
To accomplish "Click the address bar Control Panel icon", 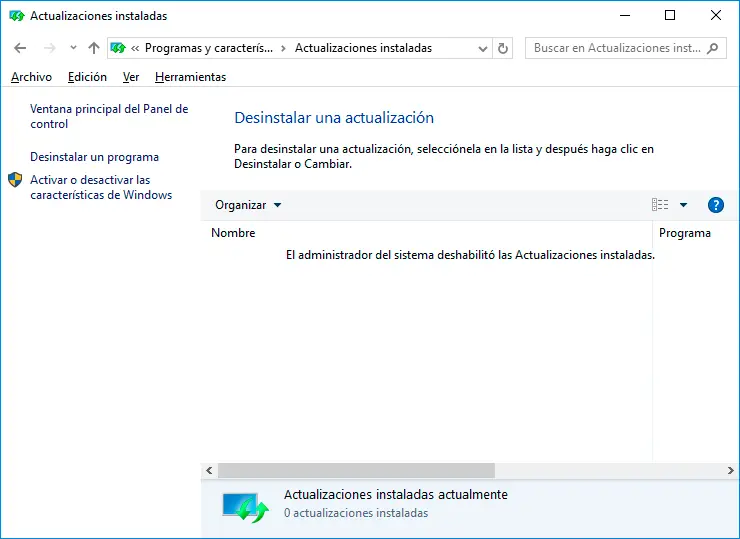I will [118, 48].
